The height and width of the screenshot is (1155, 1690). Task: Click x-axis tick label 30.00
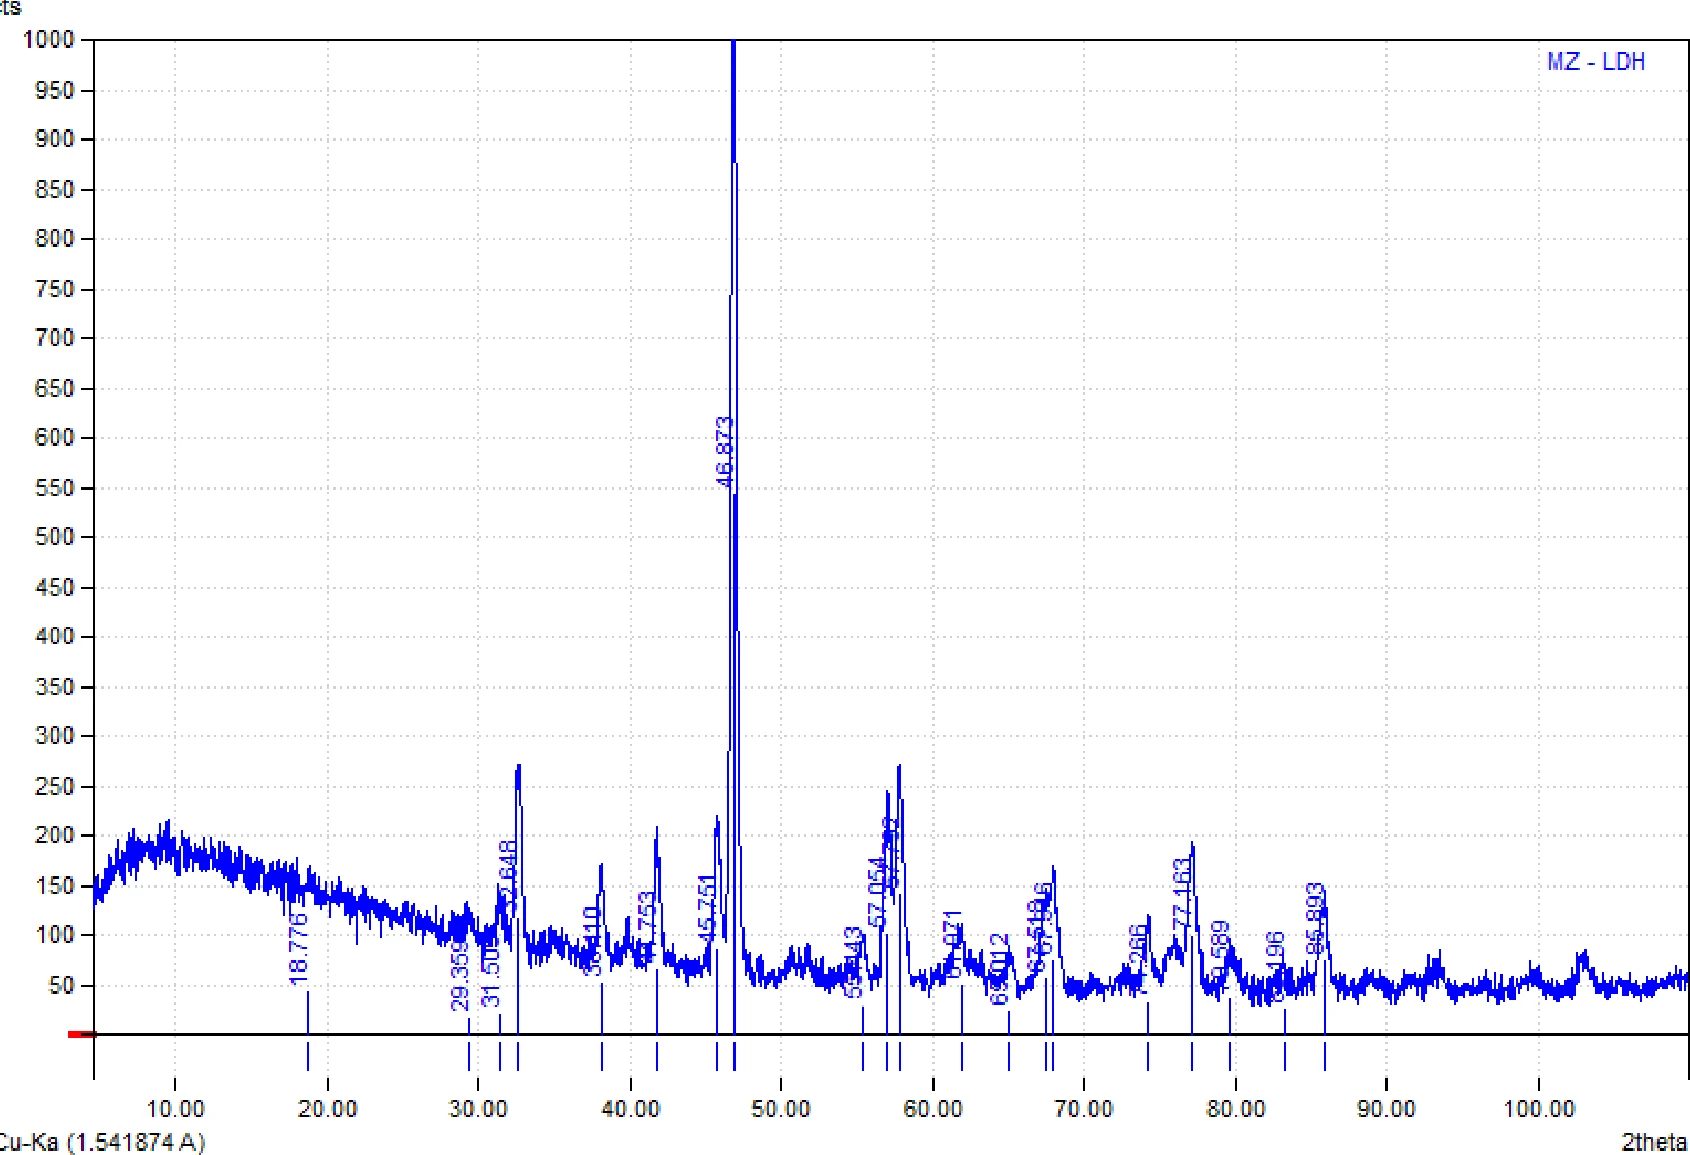(x=478, y=1109)
